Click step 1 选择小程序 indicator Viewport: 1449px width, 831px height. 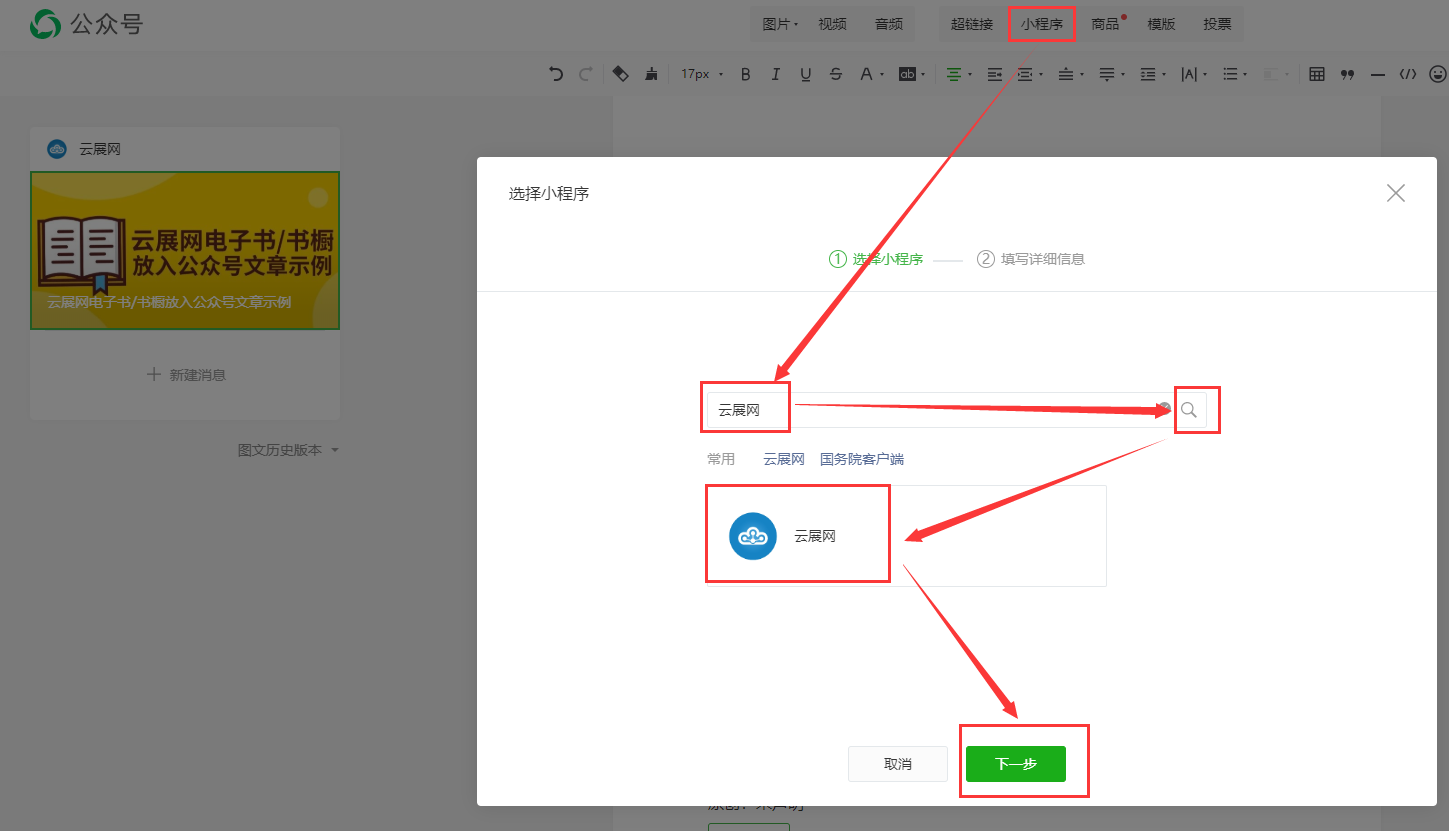point(876,259)
